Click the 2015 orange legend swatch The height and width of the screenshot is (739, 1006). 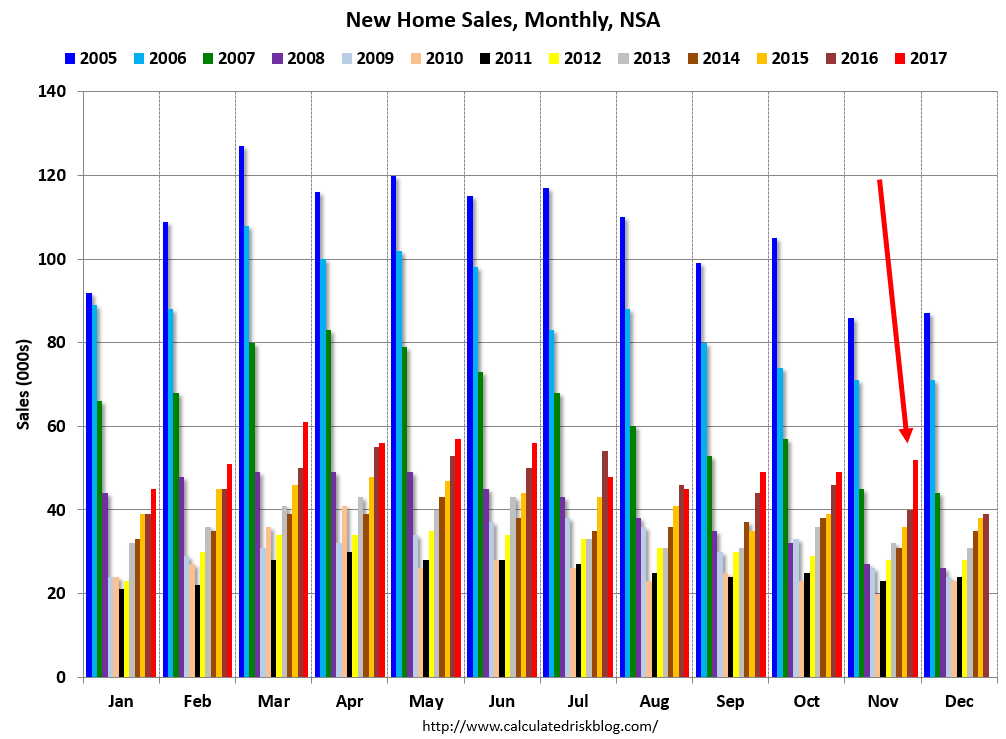coord(762,58)
